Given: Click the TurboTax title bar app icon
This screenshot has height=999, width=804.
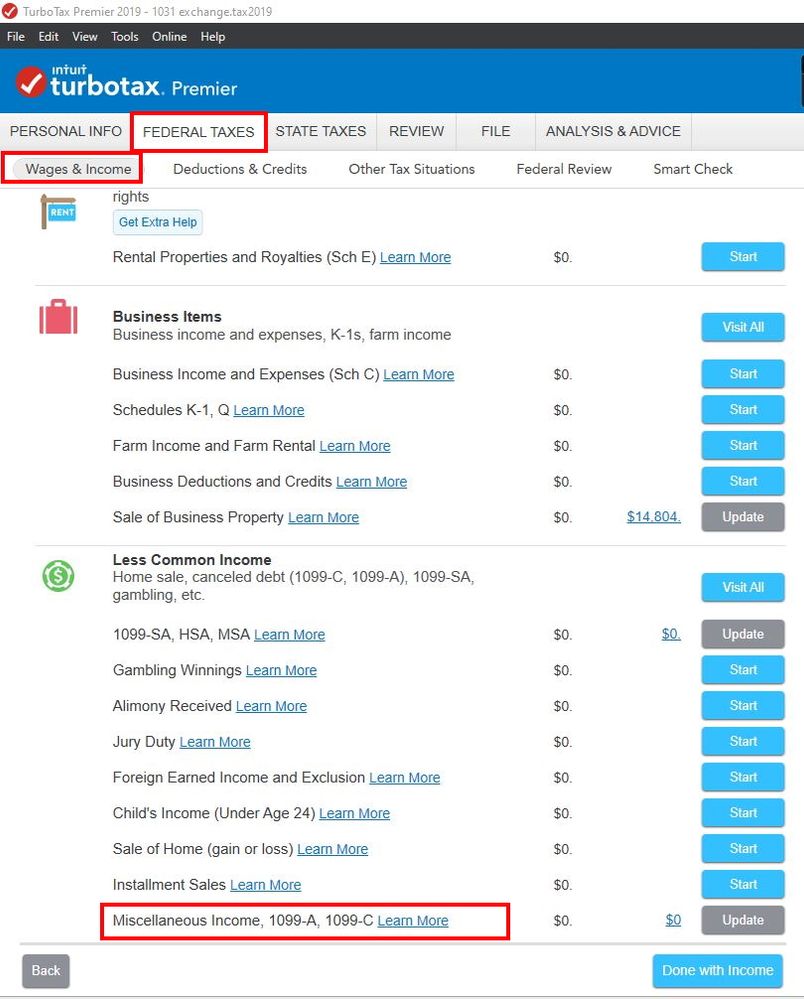Looking at the screenshot, I should (x=10, y=11).
